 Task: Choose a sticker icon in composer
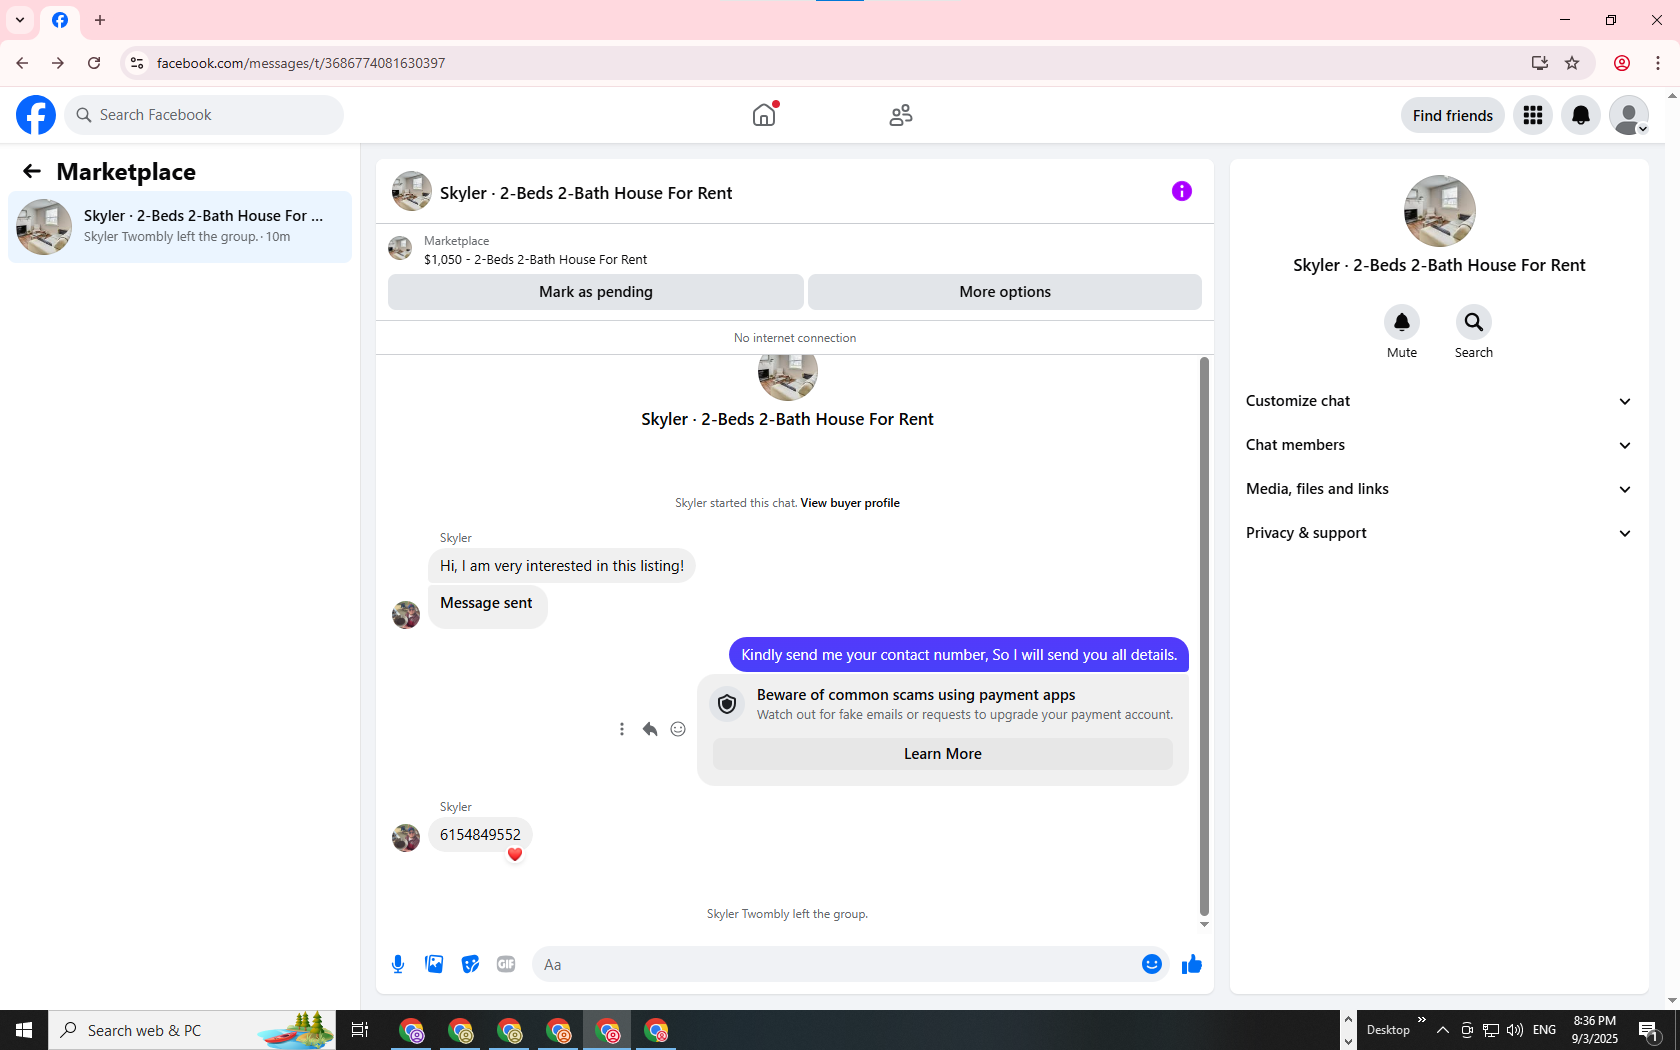click(x=470, y=964)
